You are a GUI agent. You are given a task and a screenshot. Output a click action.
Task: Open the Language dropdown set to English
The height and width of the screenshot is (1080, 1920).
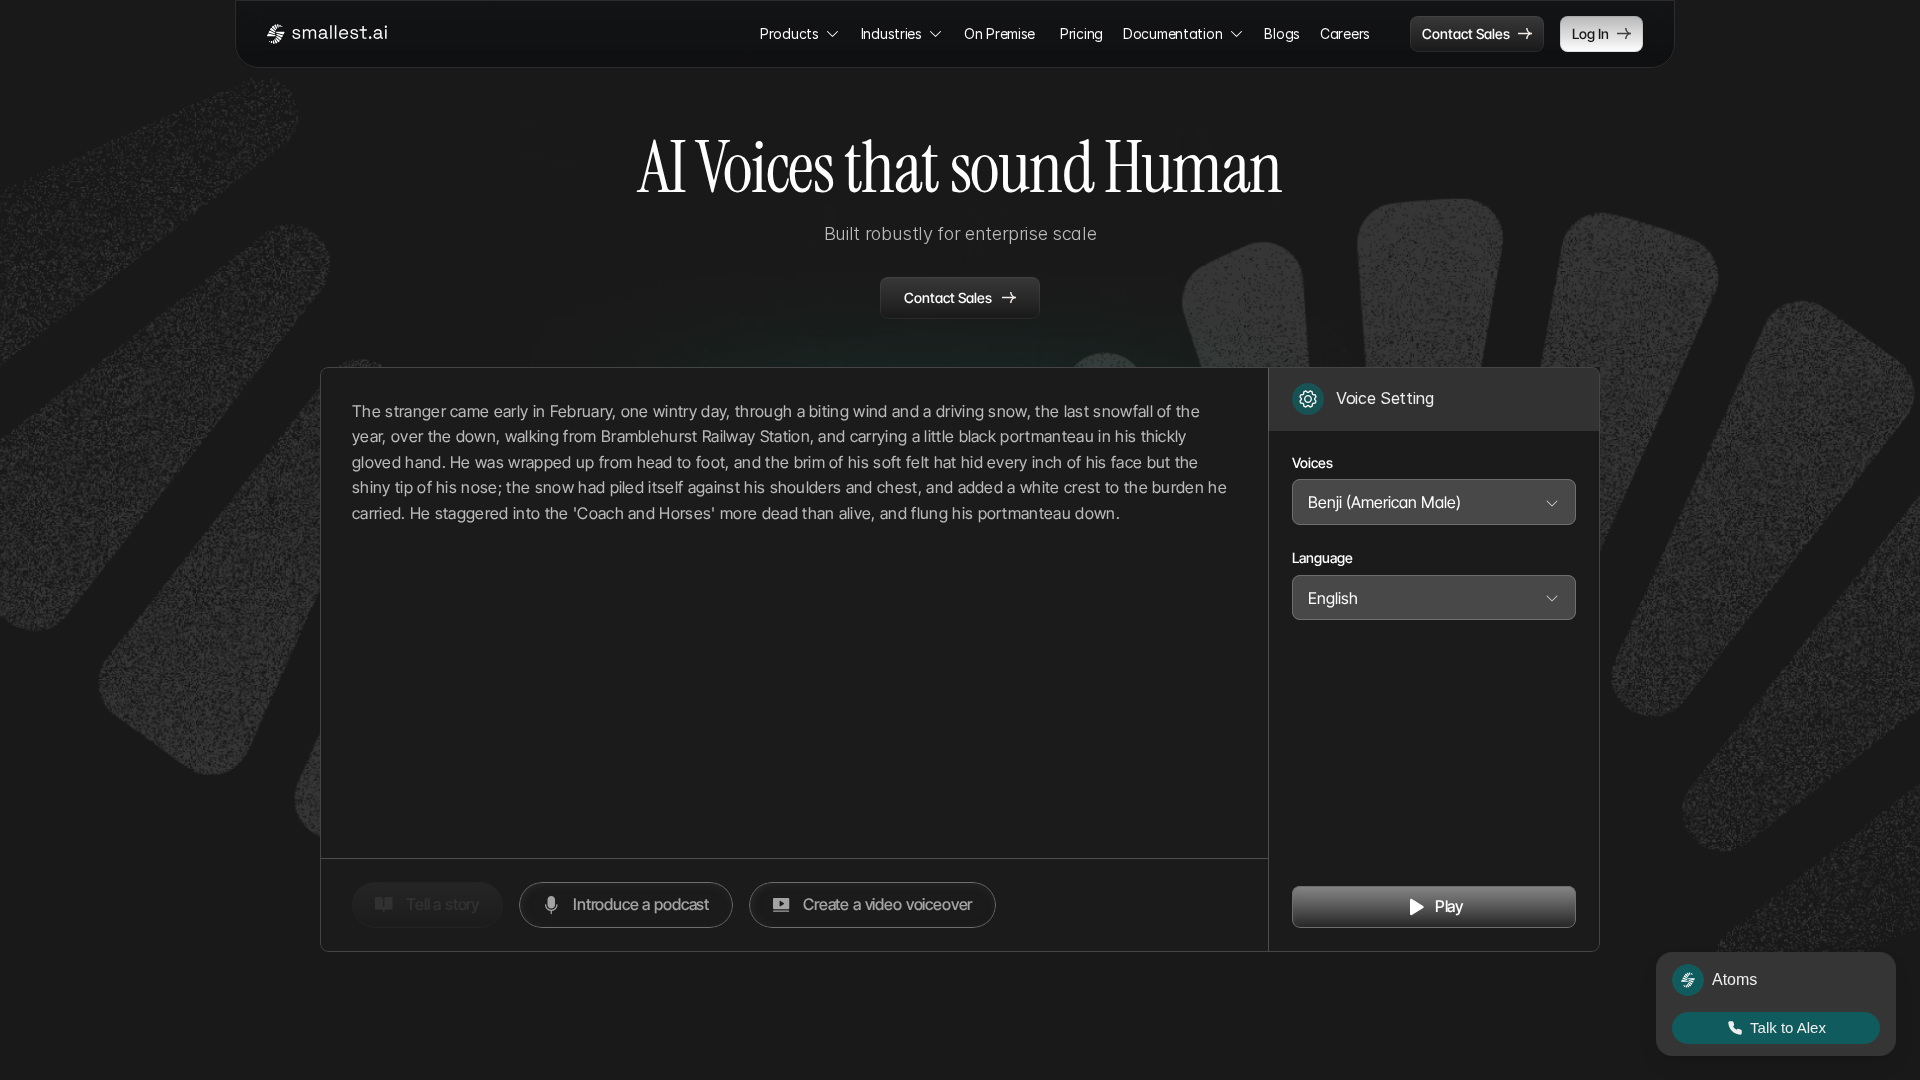[x=1432, y=598]
